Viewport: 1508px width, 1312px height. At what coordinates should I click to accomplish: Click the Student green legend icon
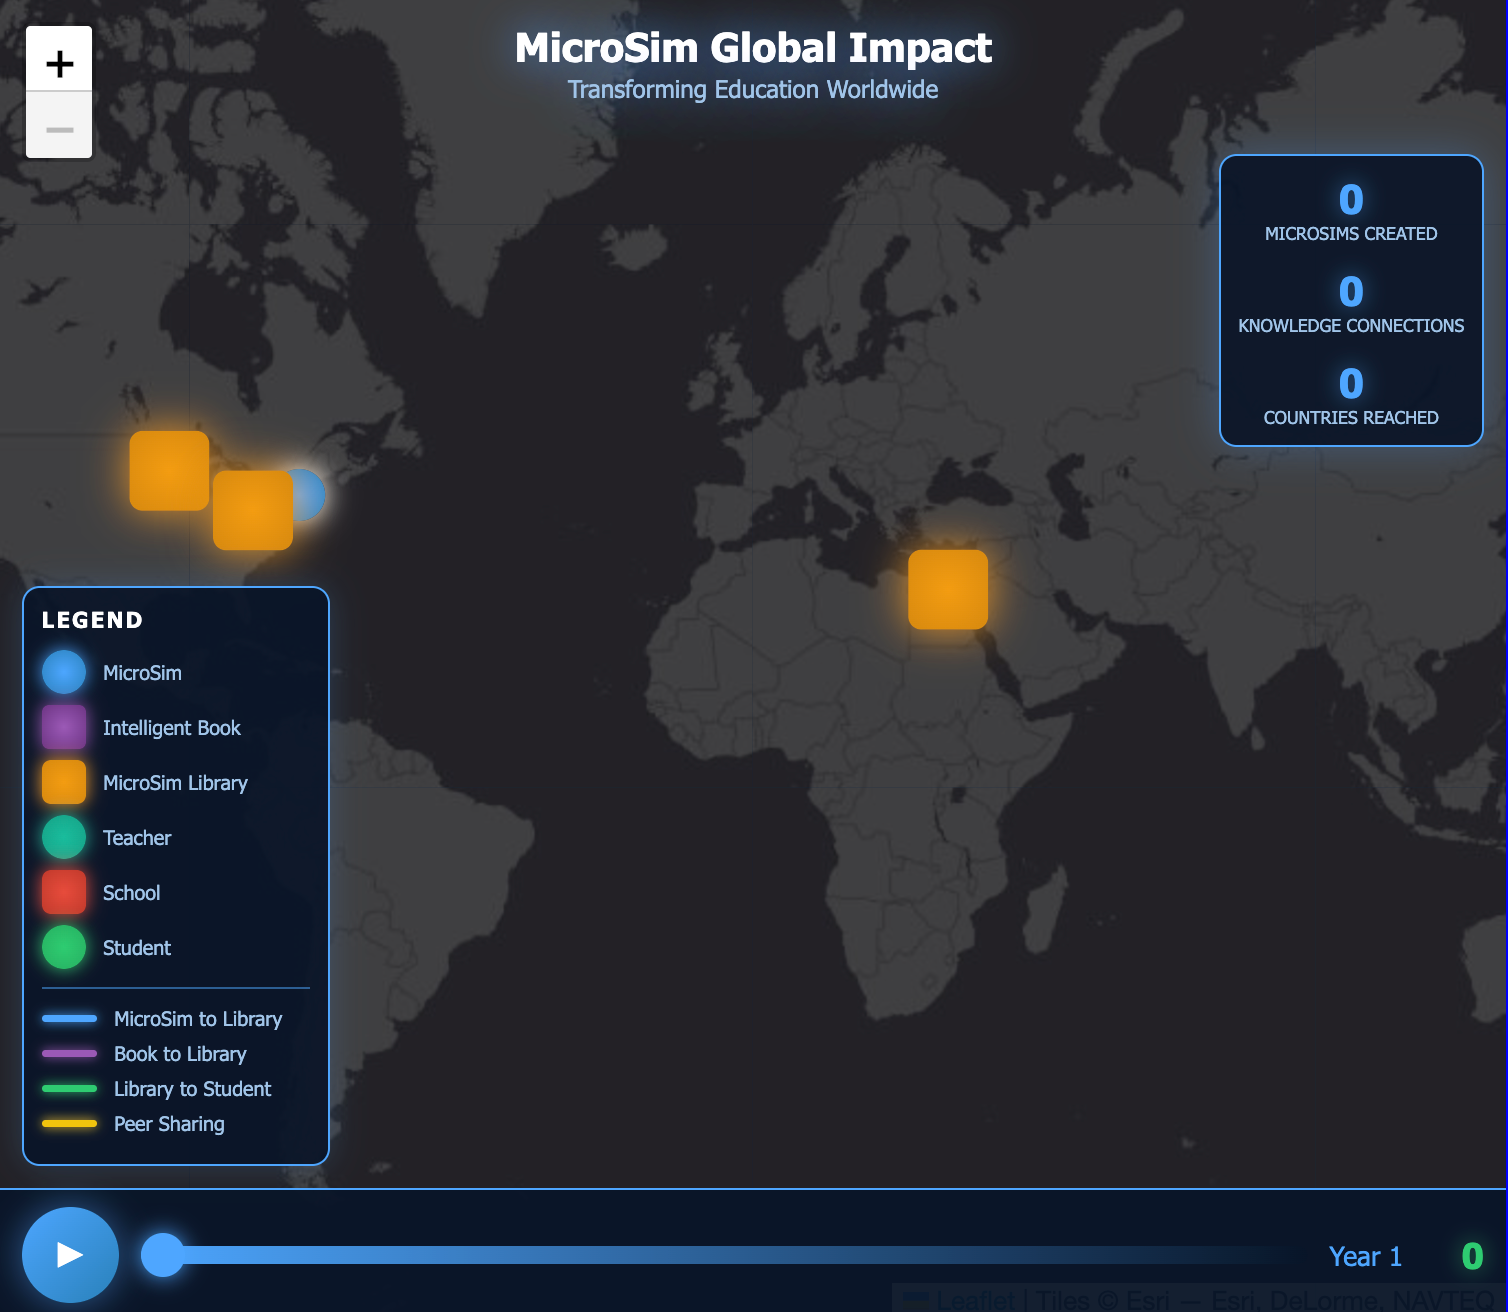click(63, 947)
